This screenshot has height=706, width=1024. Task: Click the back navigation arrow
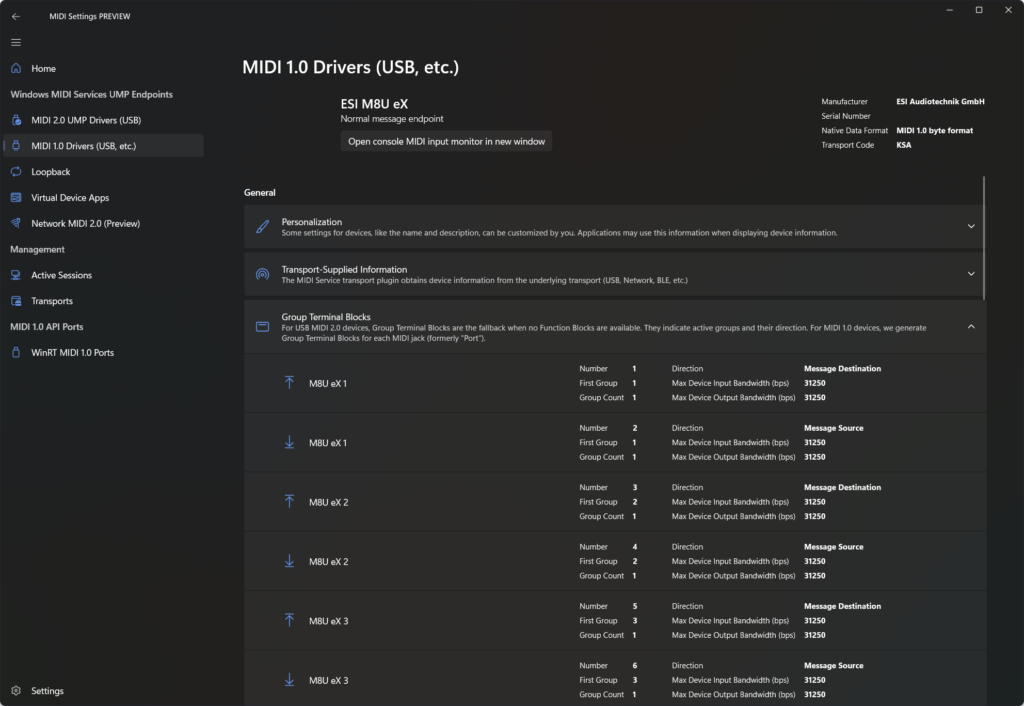pyautogui.click(x=13, y=15)
